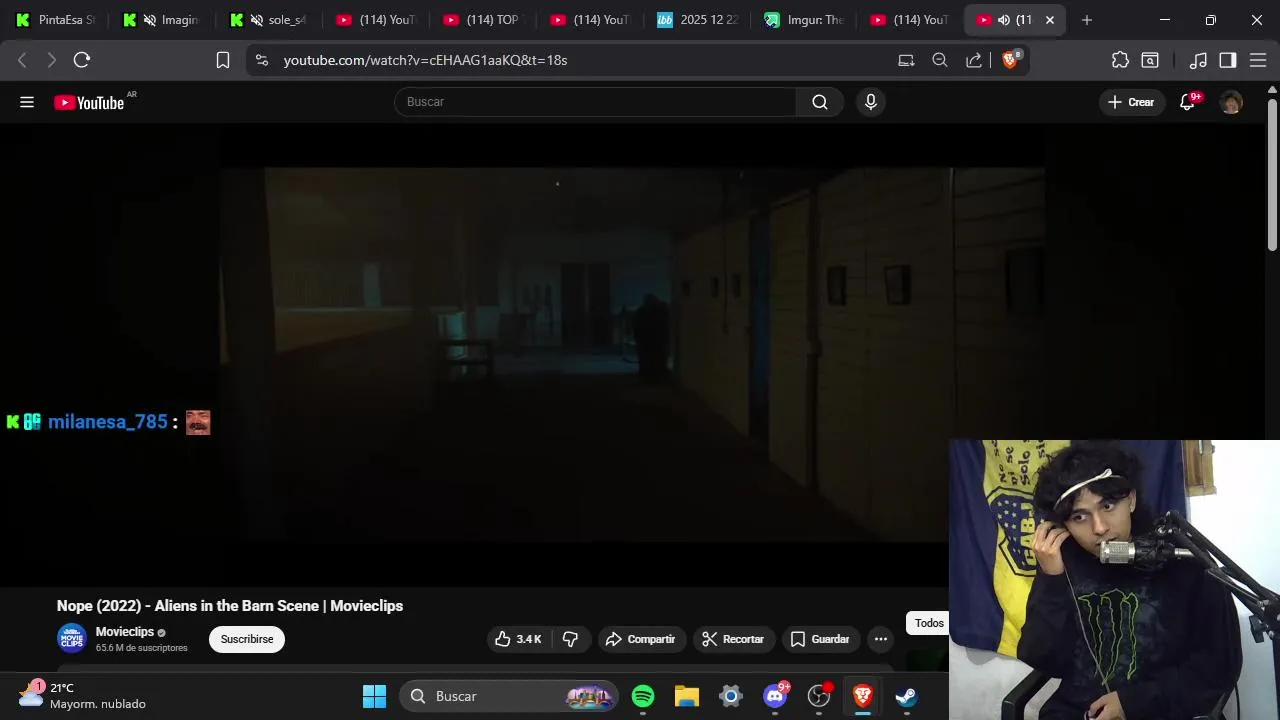Open a new browser tab
The width and height of the screenshot is (1280, 720).
click(1087, 20)
